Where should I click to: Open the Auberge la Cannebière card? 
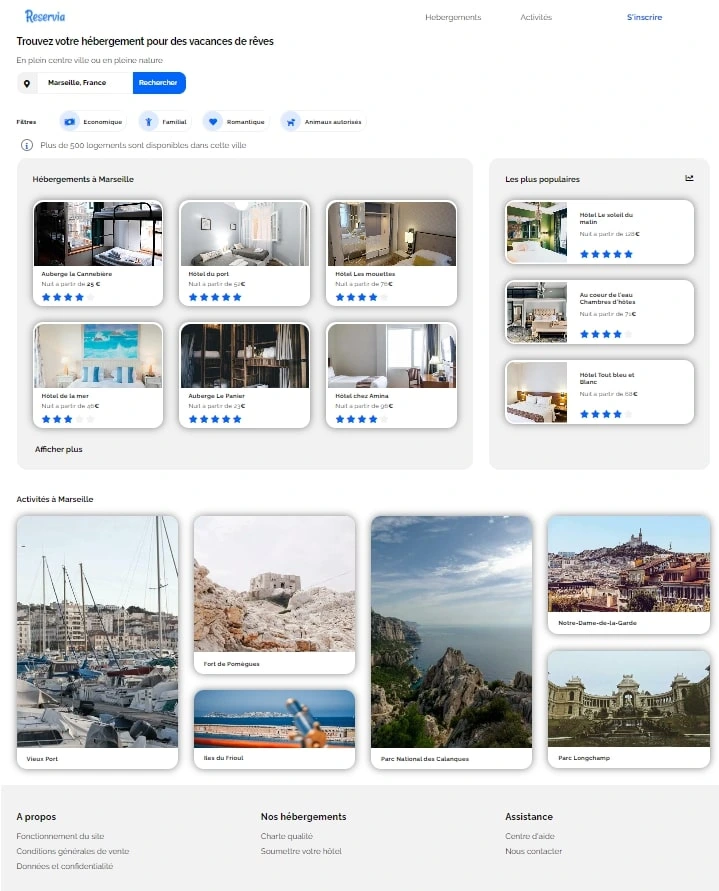point(98,253)
